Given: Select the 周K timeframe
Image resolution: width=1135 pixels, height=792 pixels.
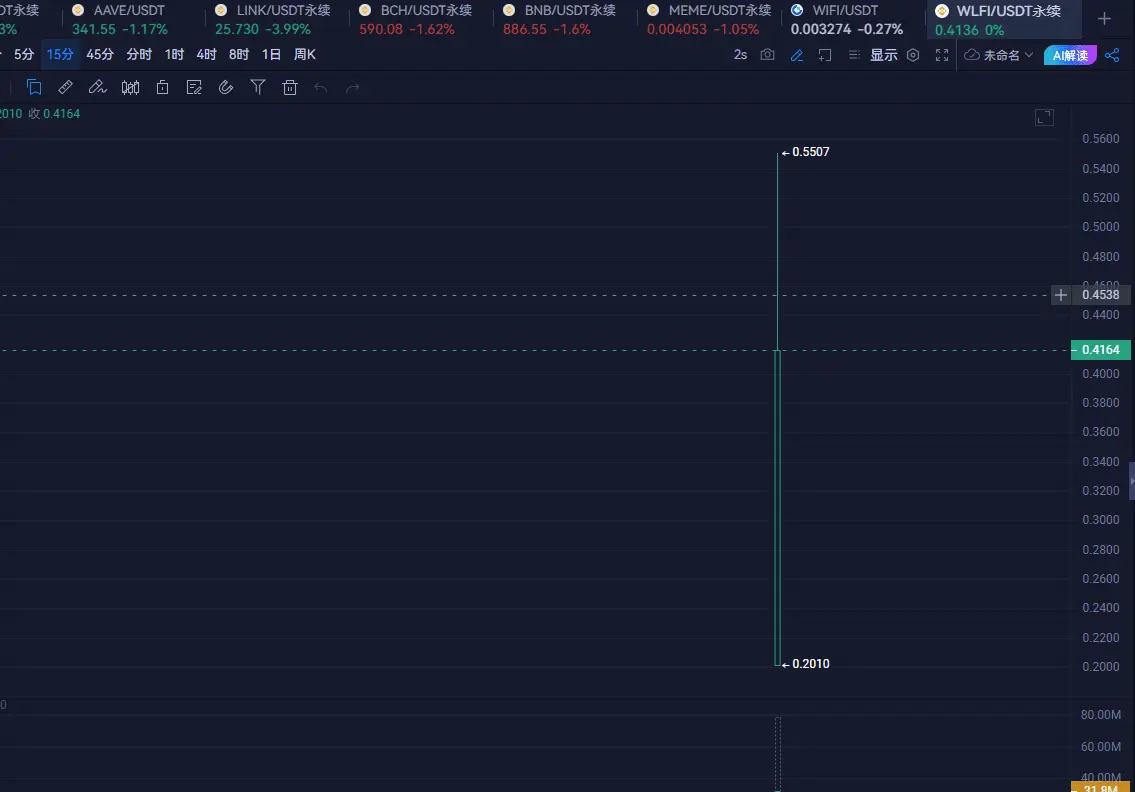Looking at the screenshot, I should tap(305, 54).
